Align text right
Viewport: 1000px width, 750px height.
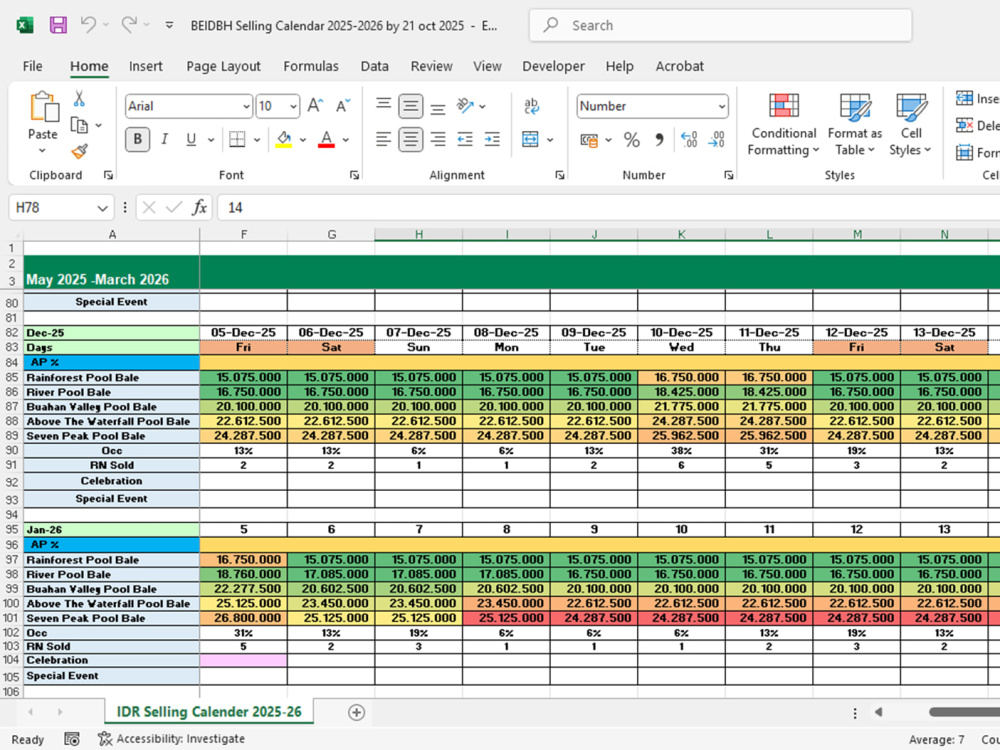(x=438, y=139)
